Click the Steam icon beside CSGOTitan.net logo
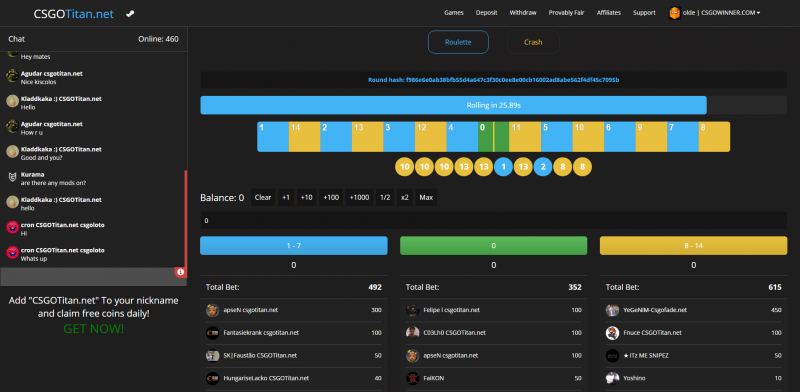 pyautogui.click(x=130, y=14)
